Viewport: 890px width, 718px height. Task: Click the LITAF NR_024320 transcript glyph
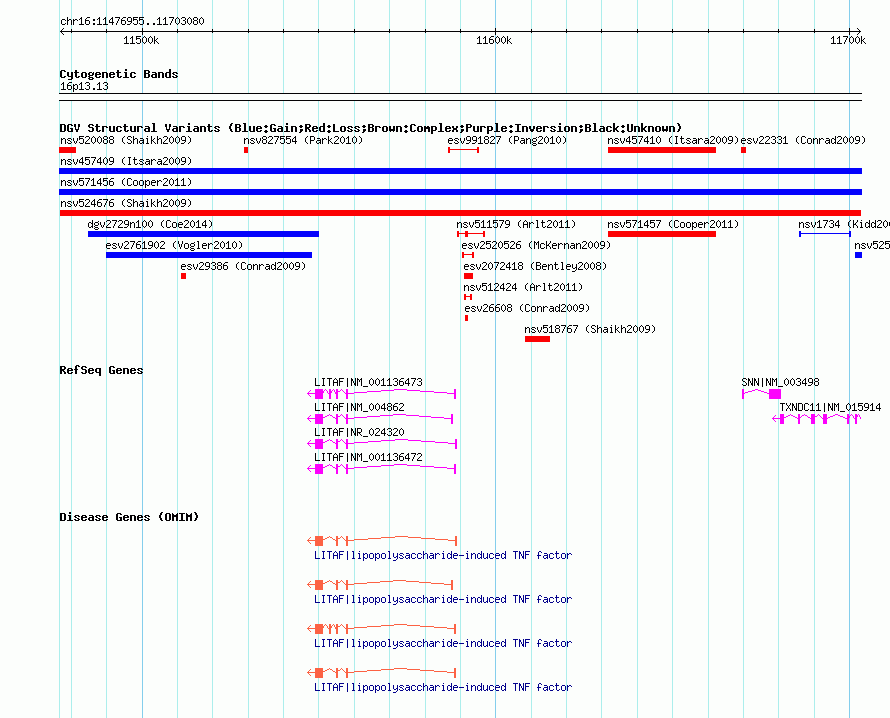pos(381,443)
